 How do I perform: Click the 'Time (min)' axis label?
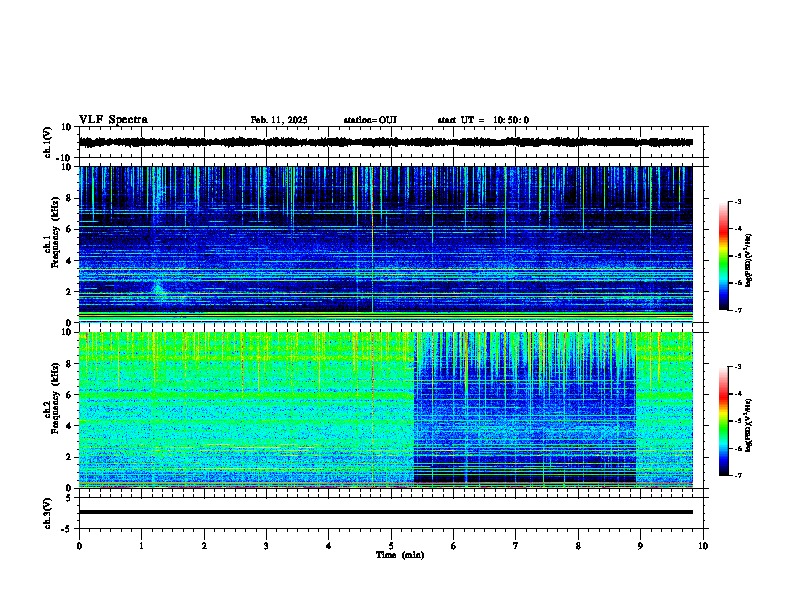point(400,555)
